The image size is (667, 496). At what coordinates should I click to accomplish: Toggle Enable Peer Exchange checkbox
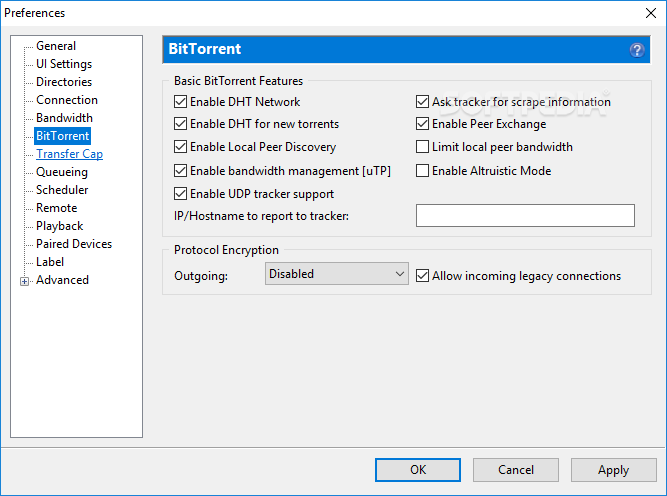pyautogui.click(x=422, y=124)
